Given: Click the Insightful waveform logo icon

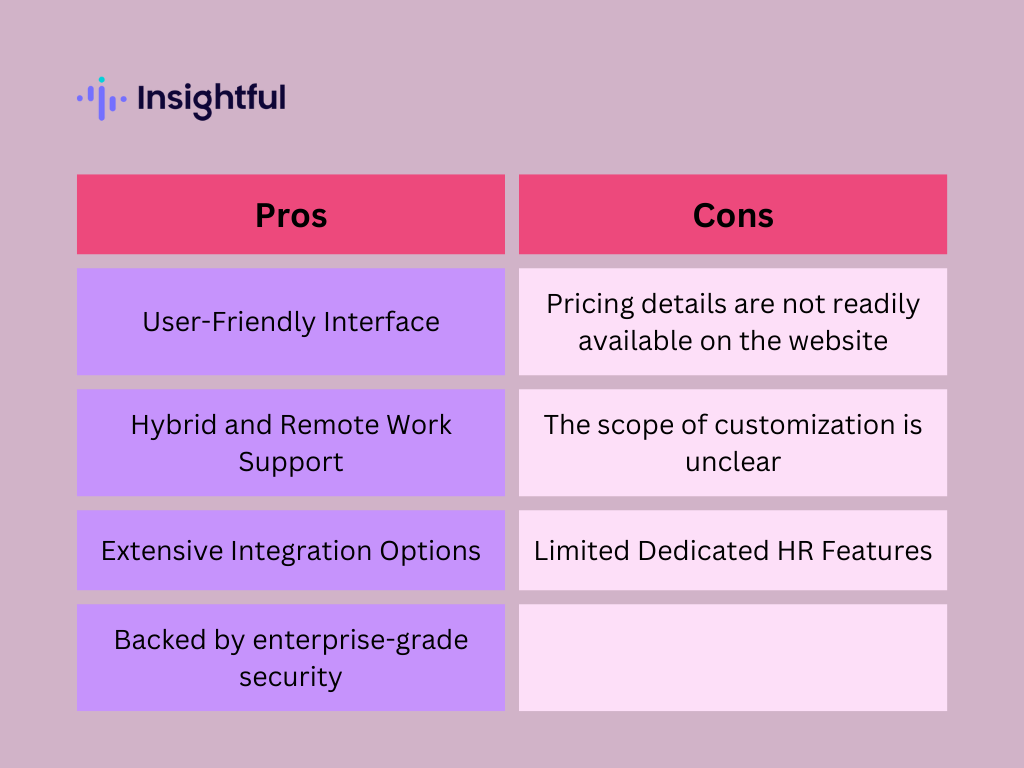Looking at the screenshot, I should pyautogui.click(x=101, y=98).
